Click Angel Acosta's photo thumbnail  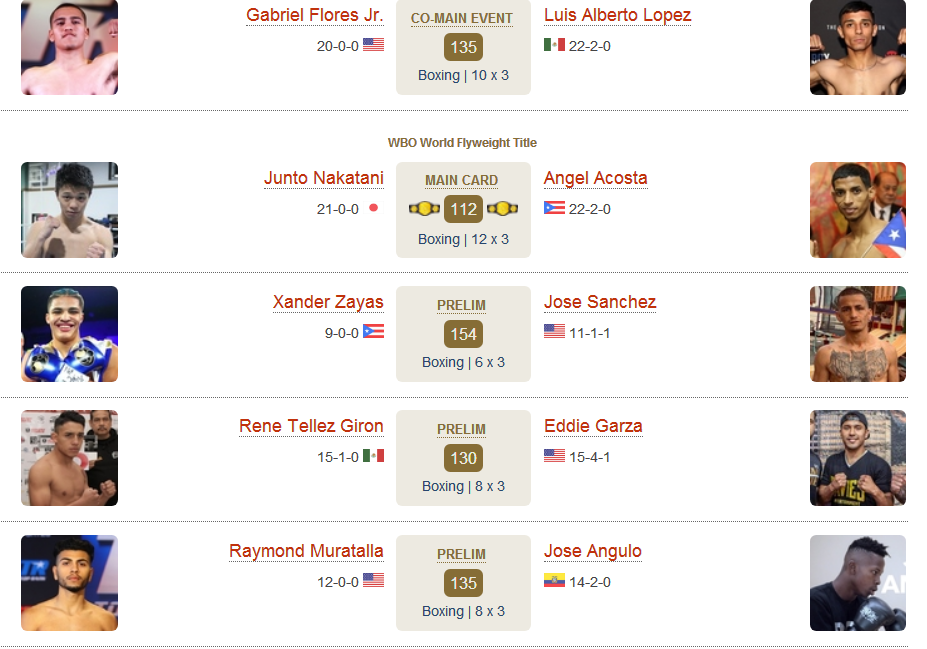click(x=858, y=210)
